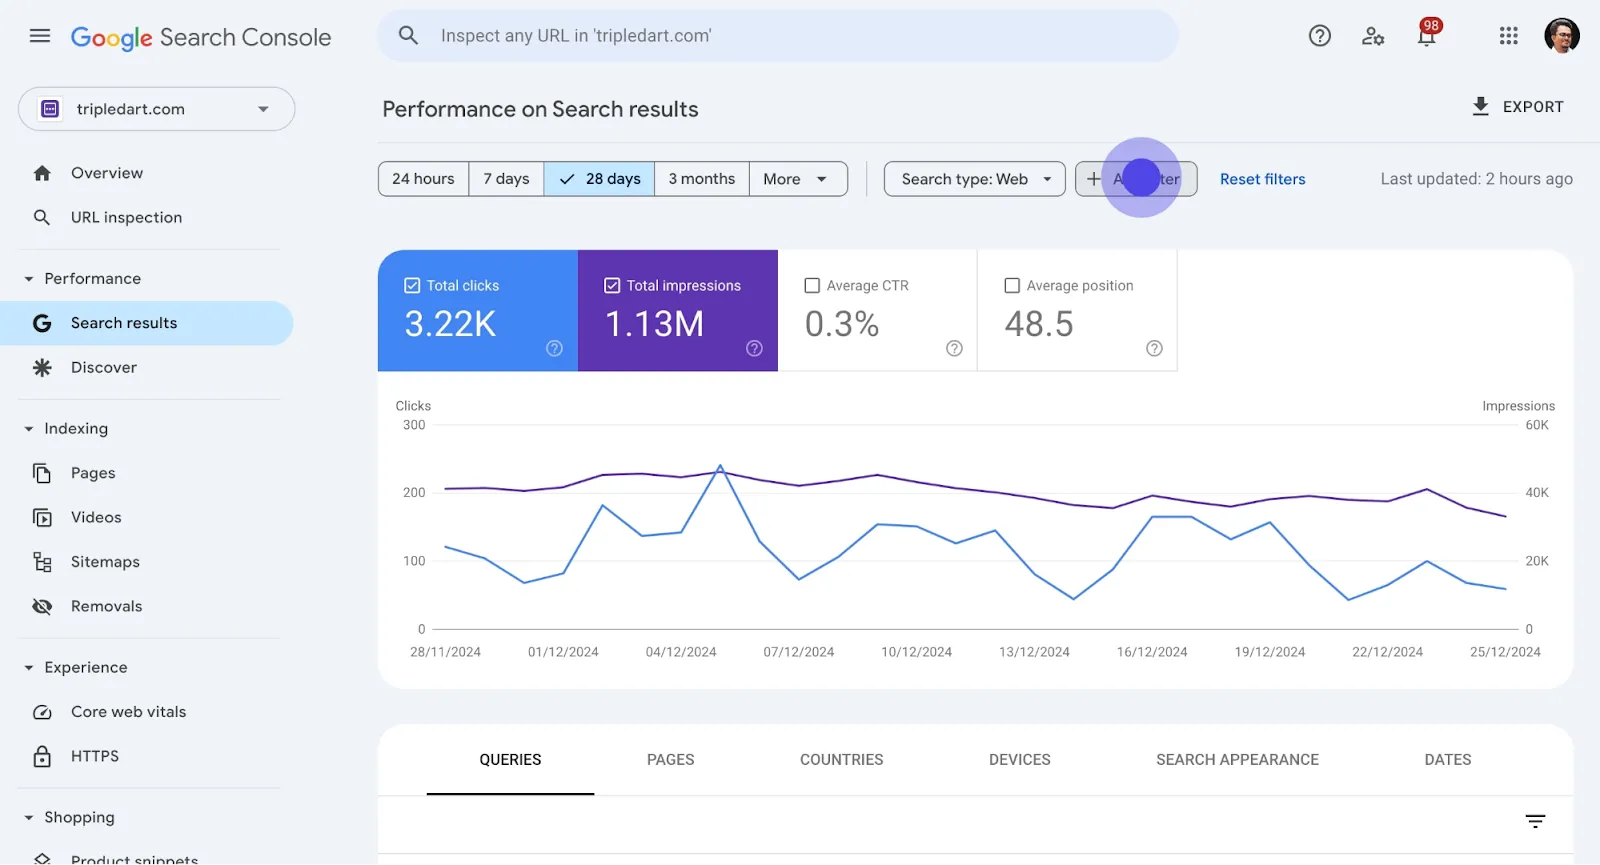This screenshot has height=865, width=1600.
Task: Click the Search results Google G icon
Action: [42, 323]
